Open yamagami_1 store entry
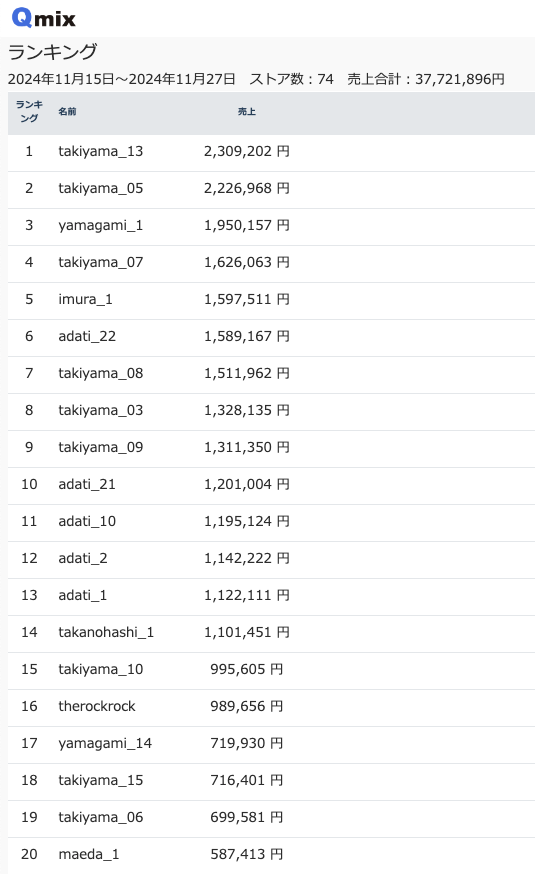This screenshot has width=535, height=874. 100,226
